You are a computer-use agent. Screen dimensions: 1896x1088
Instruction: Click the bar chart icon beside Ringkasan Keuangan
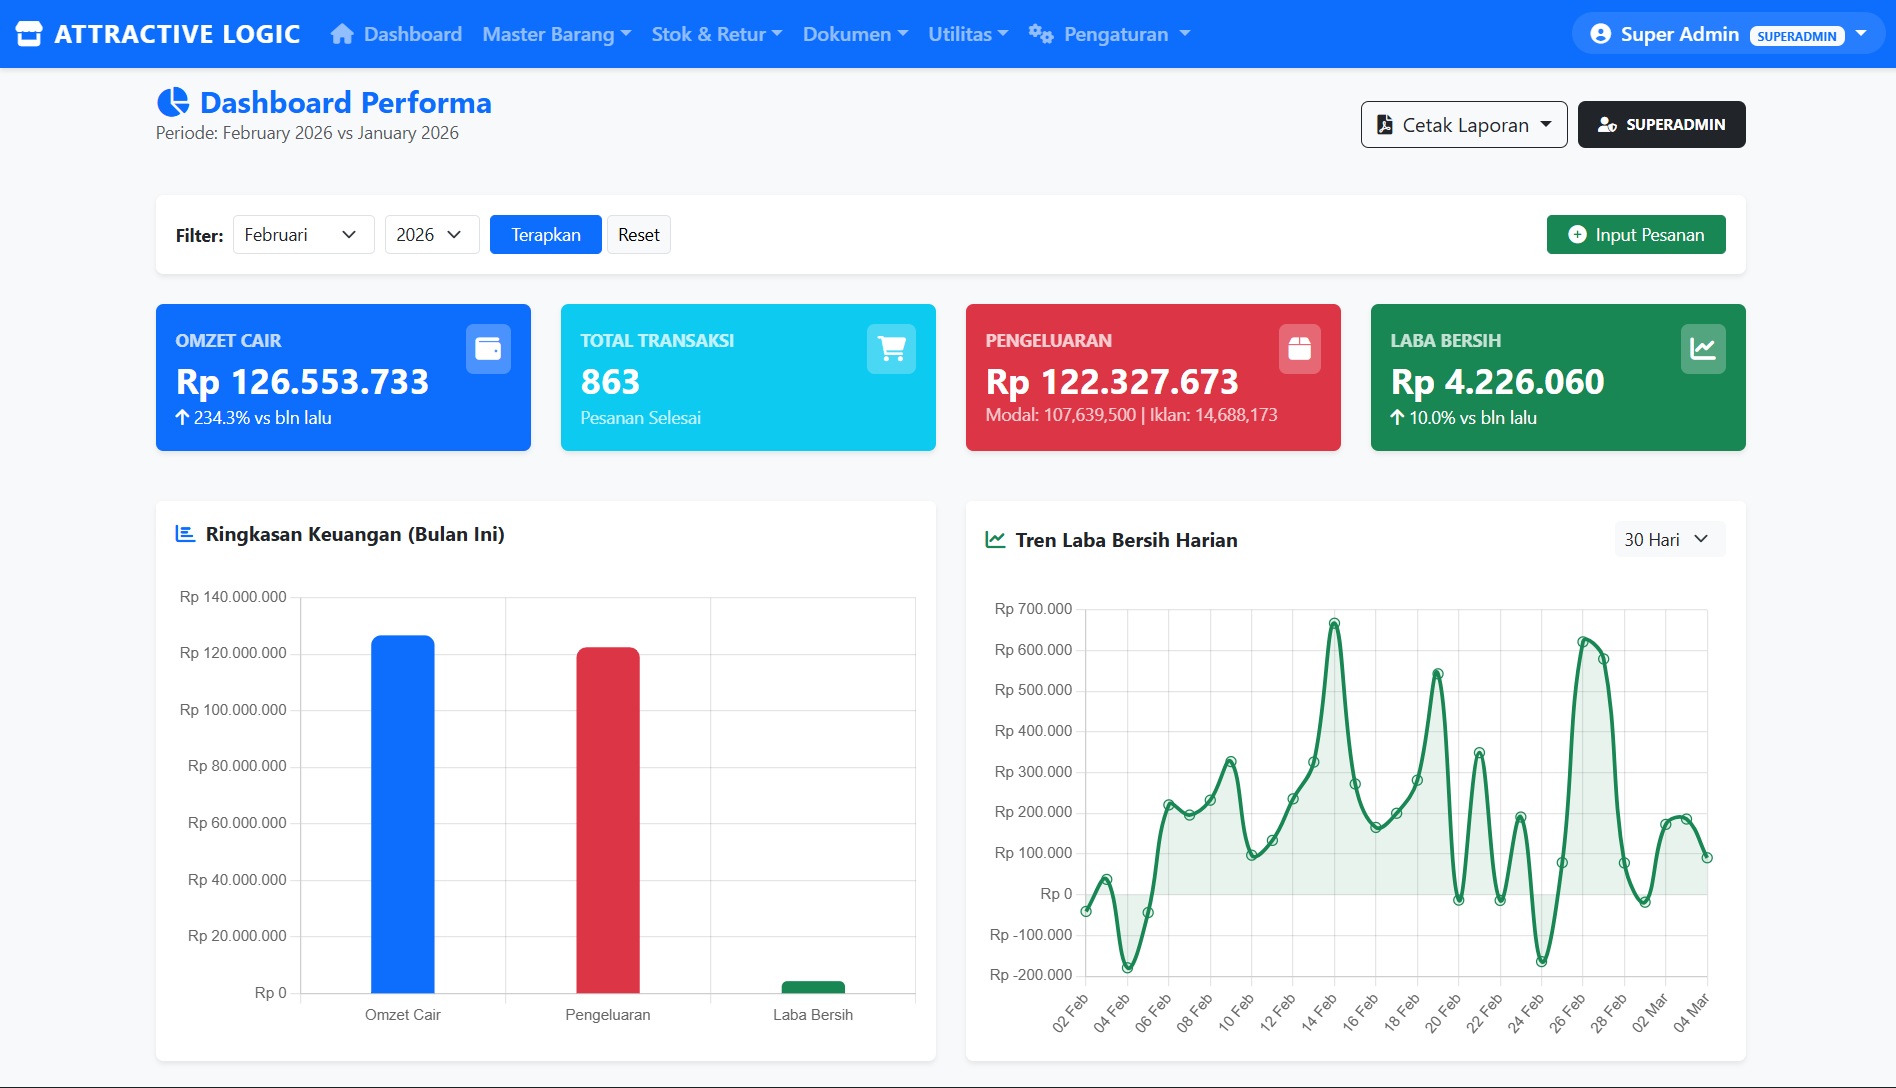click(184, 533)
